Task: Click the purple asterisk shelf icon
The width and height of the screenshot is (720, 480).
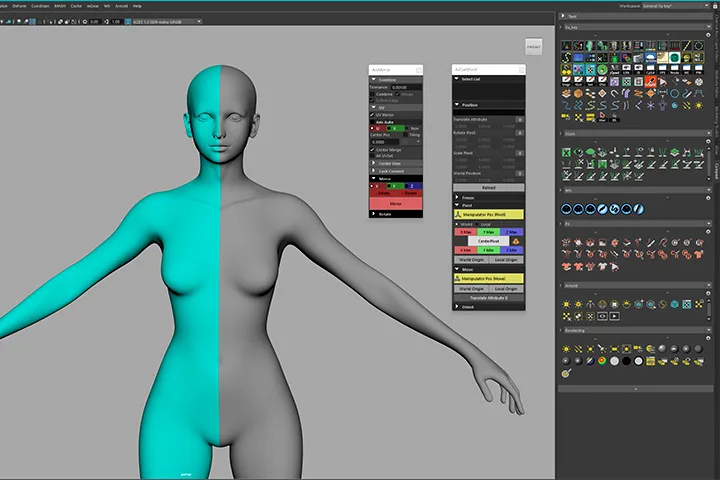Action: point(650,106)
